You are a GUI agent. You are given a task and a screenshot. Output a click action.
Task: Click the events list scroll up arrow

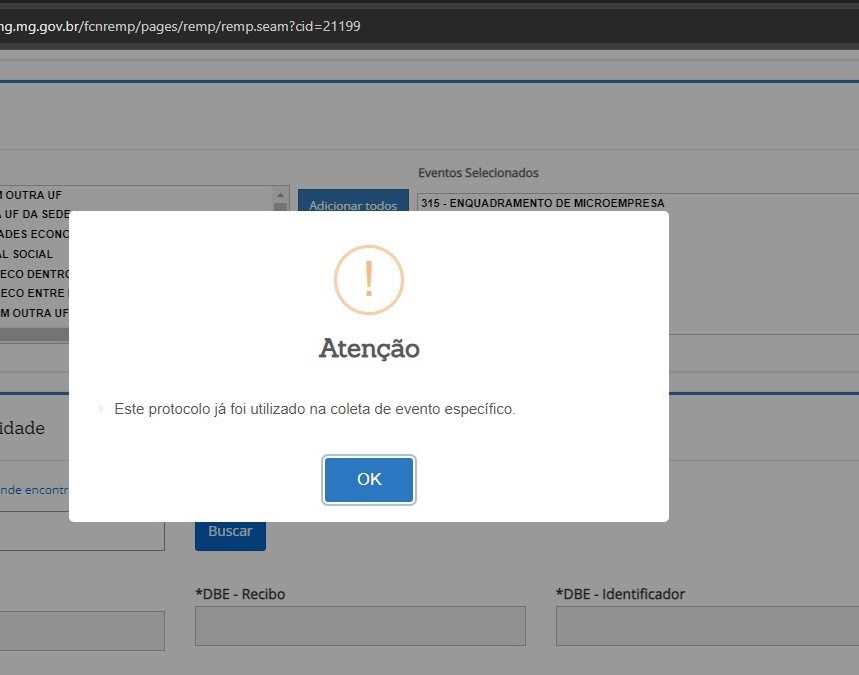point(280,195)
